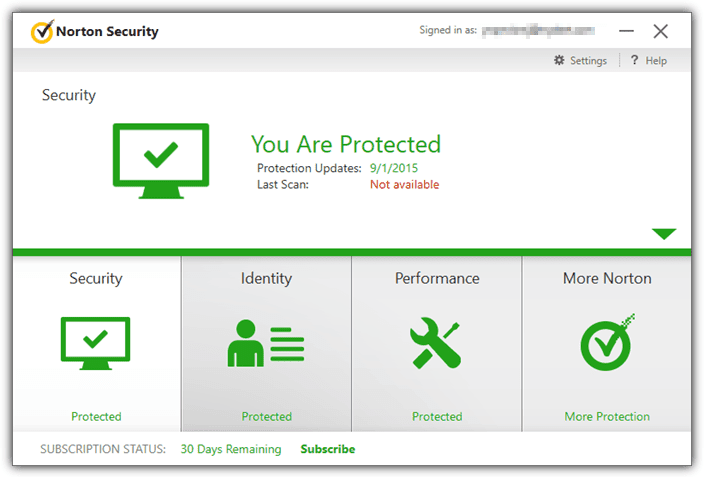Click Protected status under Performance
This screenshot has height=477, width=704.
coord(437,416)
